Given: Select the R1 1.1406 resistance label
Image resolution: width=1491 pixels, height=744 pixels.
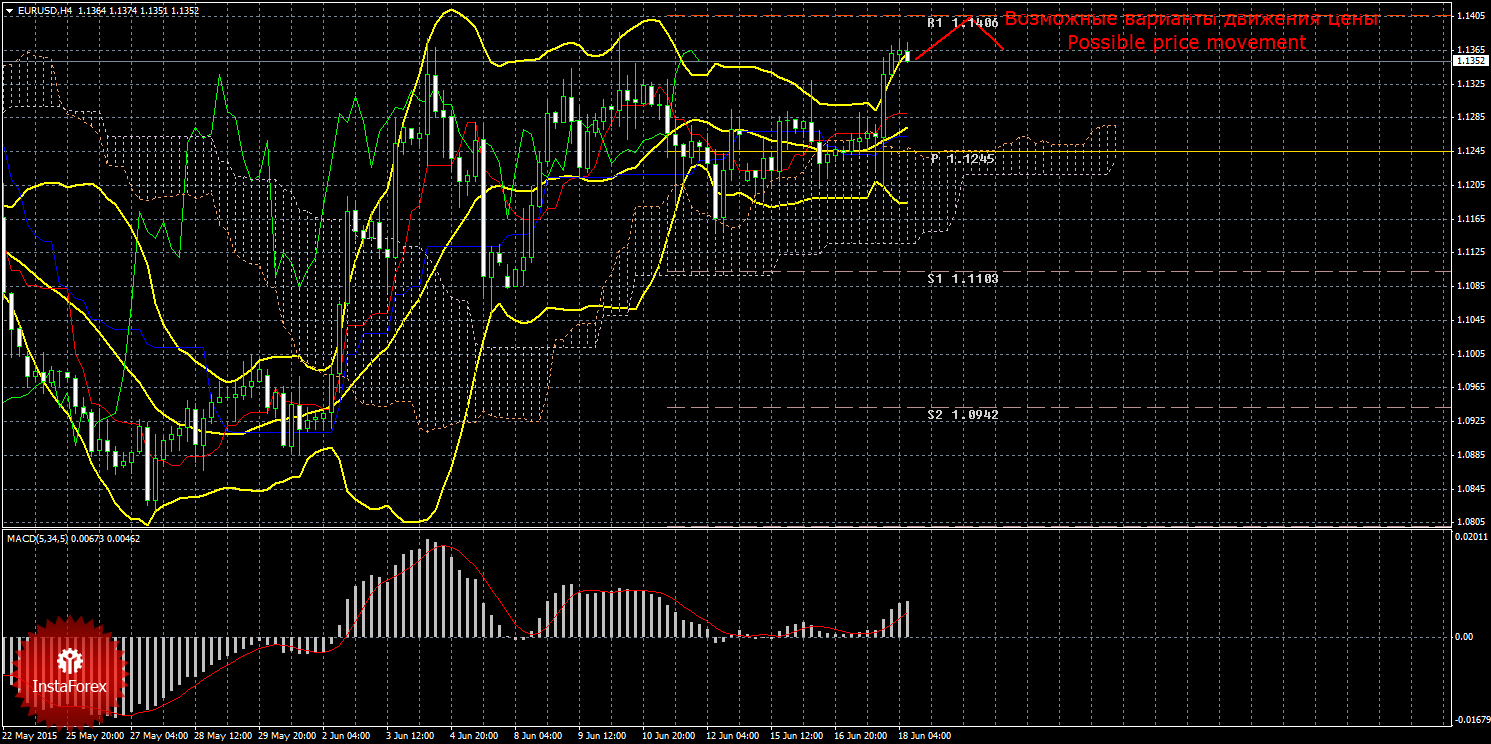Looking at the screenshot, I should click(962, 22).
